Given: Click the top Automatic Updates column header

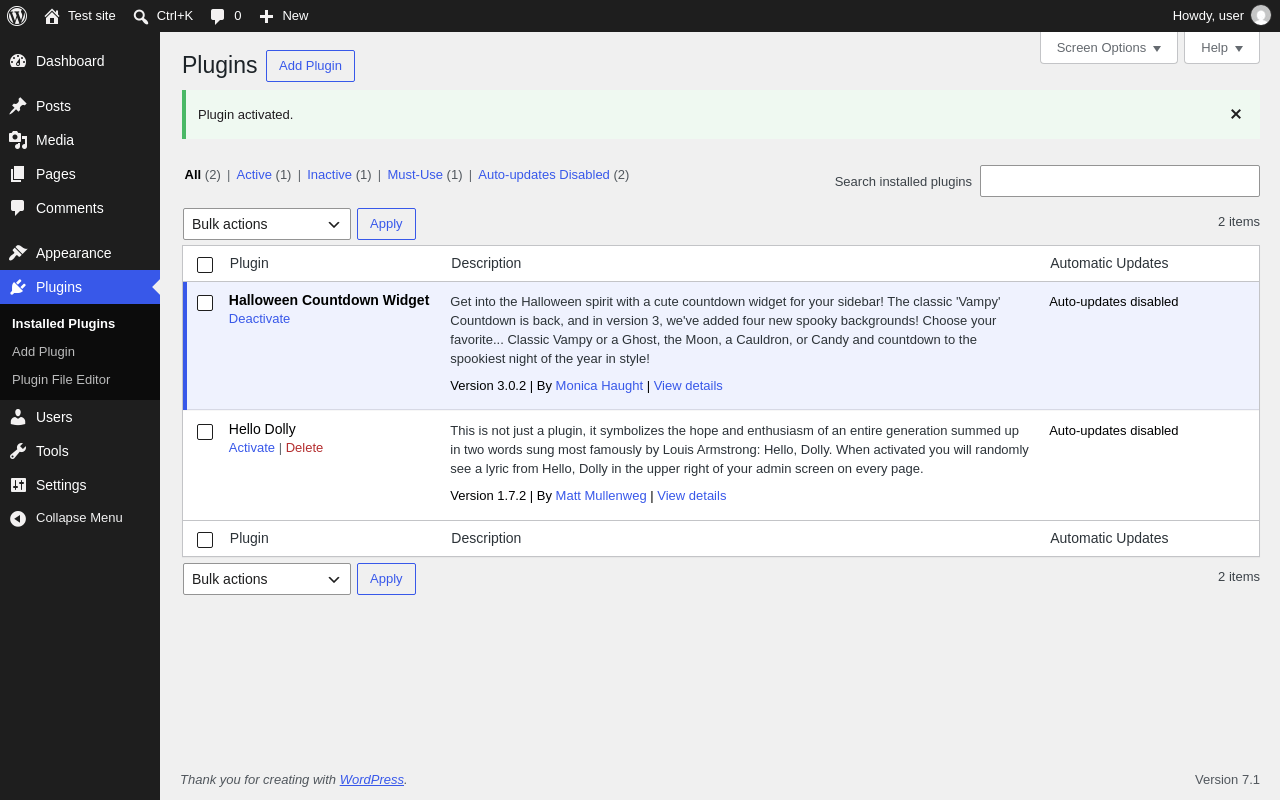Looking at the screenshot, I should click(1109, 263).
